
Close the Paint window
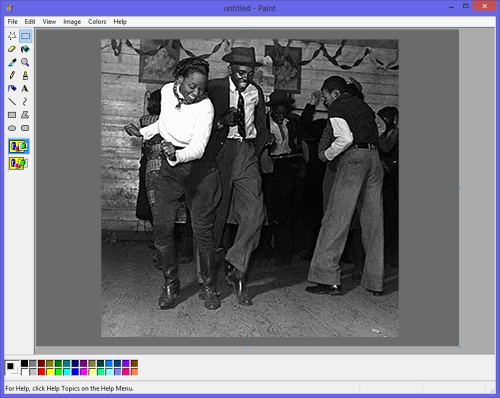485,6
